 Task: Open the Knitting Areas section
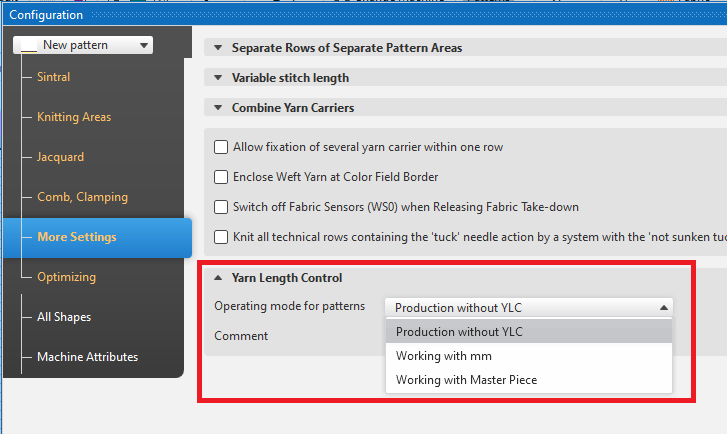(74, 117)
